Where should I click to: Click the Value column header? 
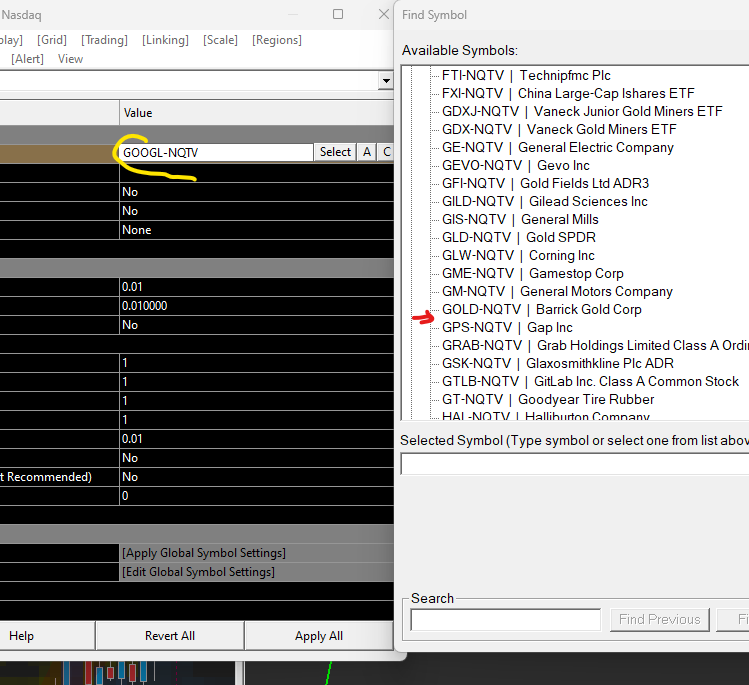tap(257, 113)
